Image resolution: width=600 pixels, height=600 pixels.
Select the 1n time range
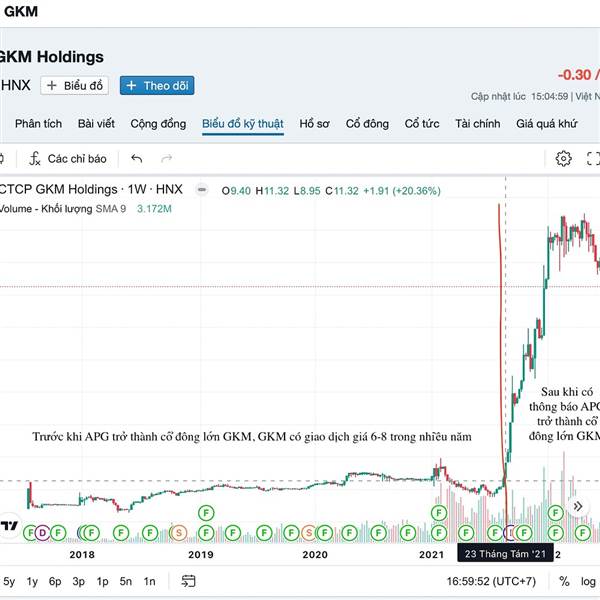149,581
